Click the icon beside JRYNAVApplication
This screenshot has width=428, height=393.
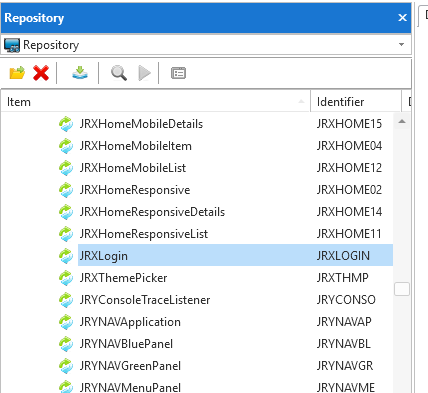(x=66, y=322)
